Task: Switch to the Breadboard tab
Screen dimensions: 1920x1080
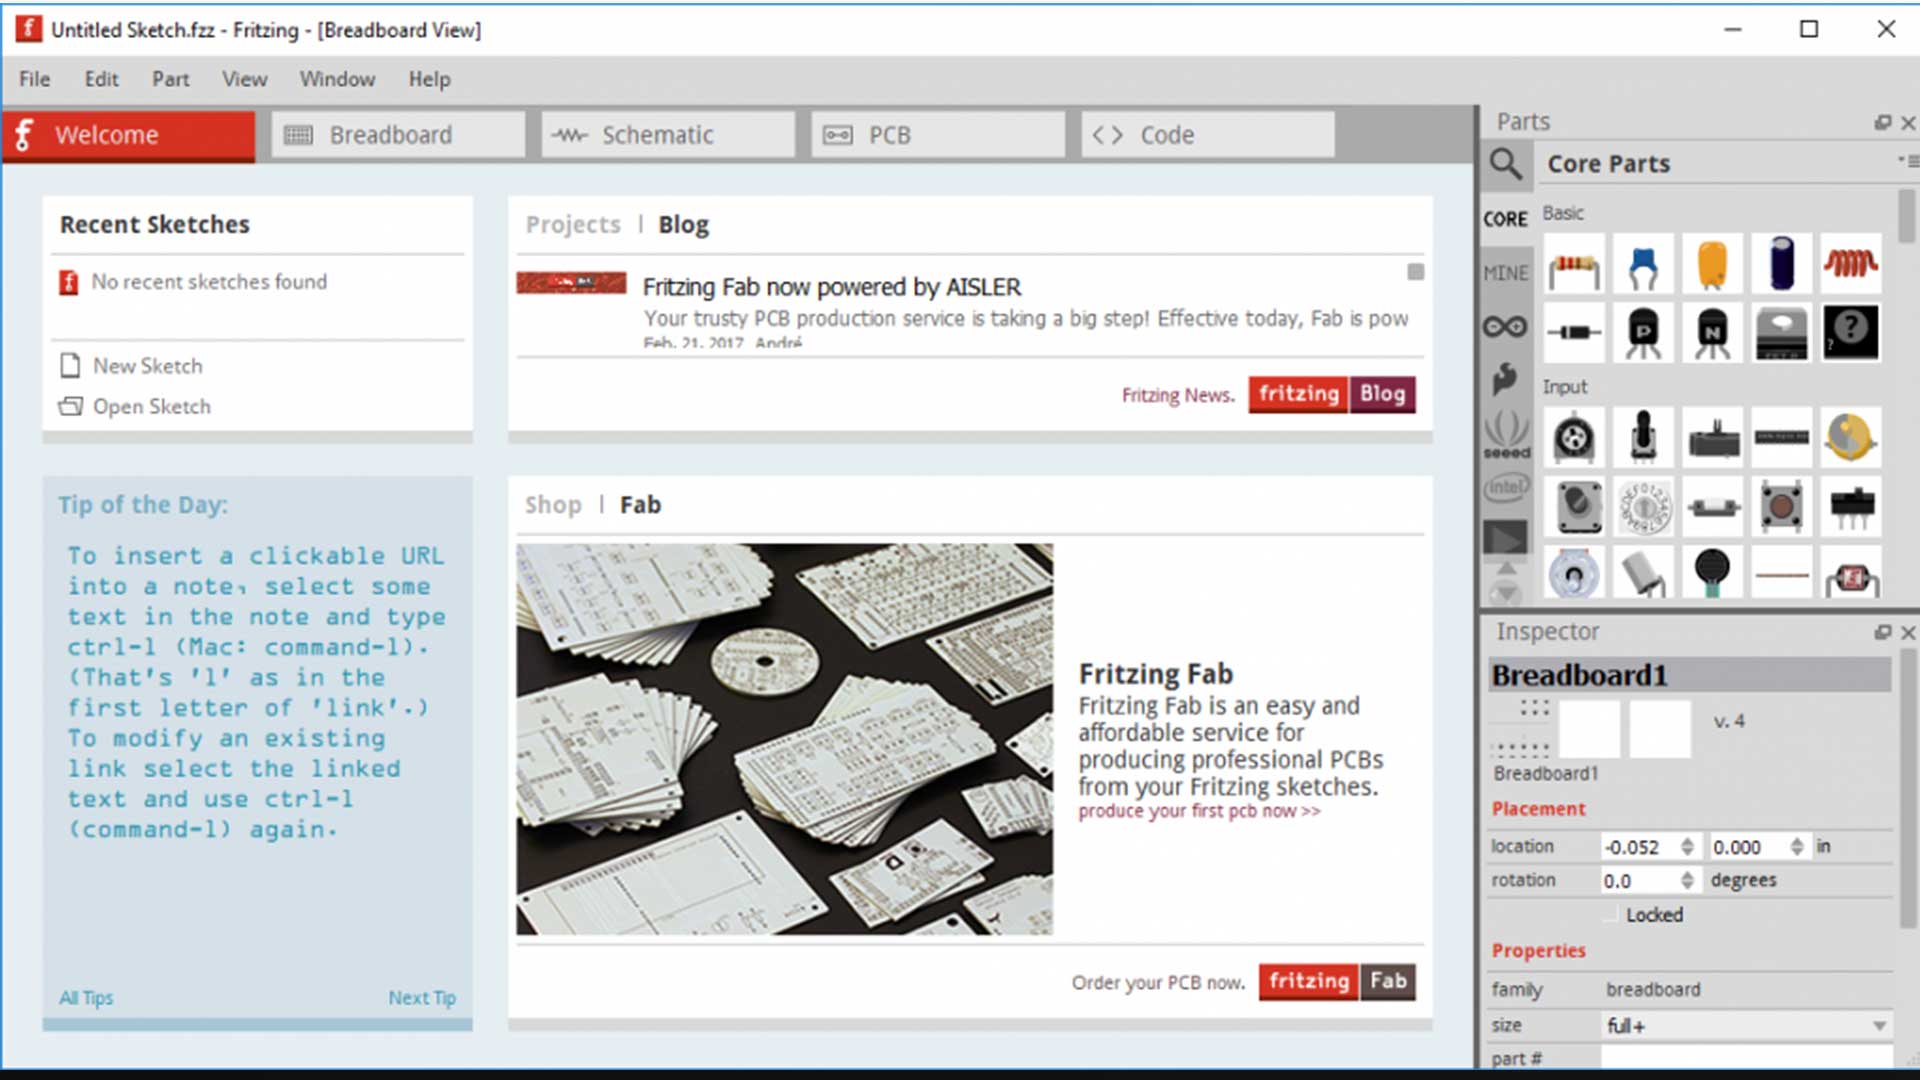Action: pyautogui.click(x=398, y=135)
